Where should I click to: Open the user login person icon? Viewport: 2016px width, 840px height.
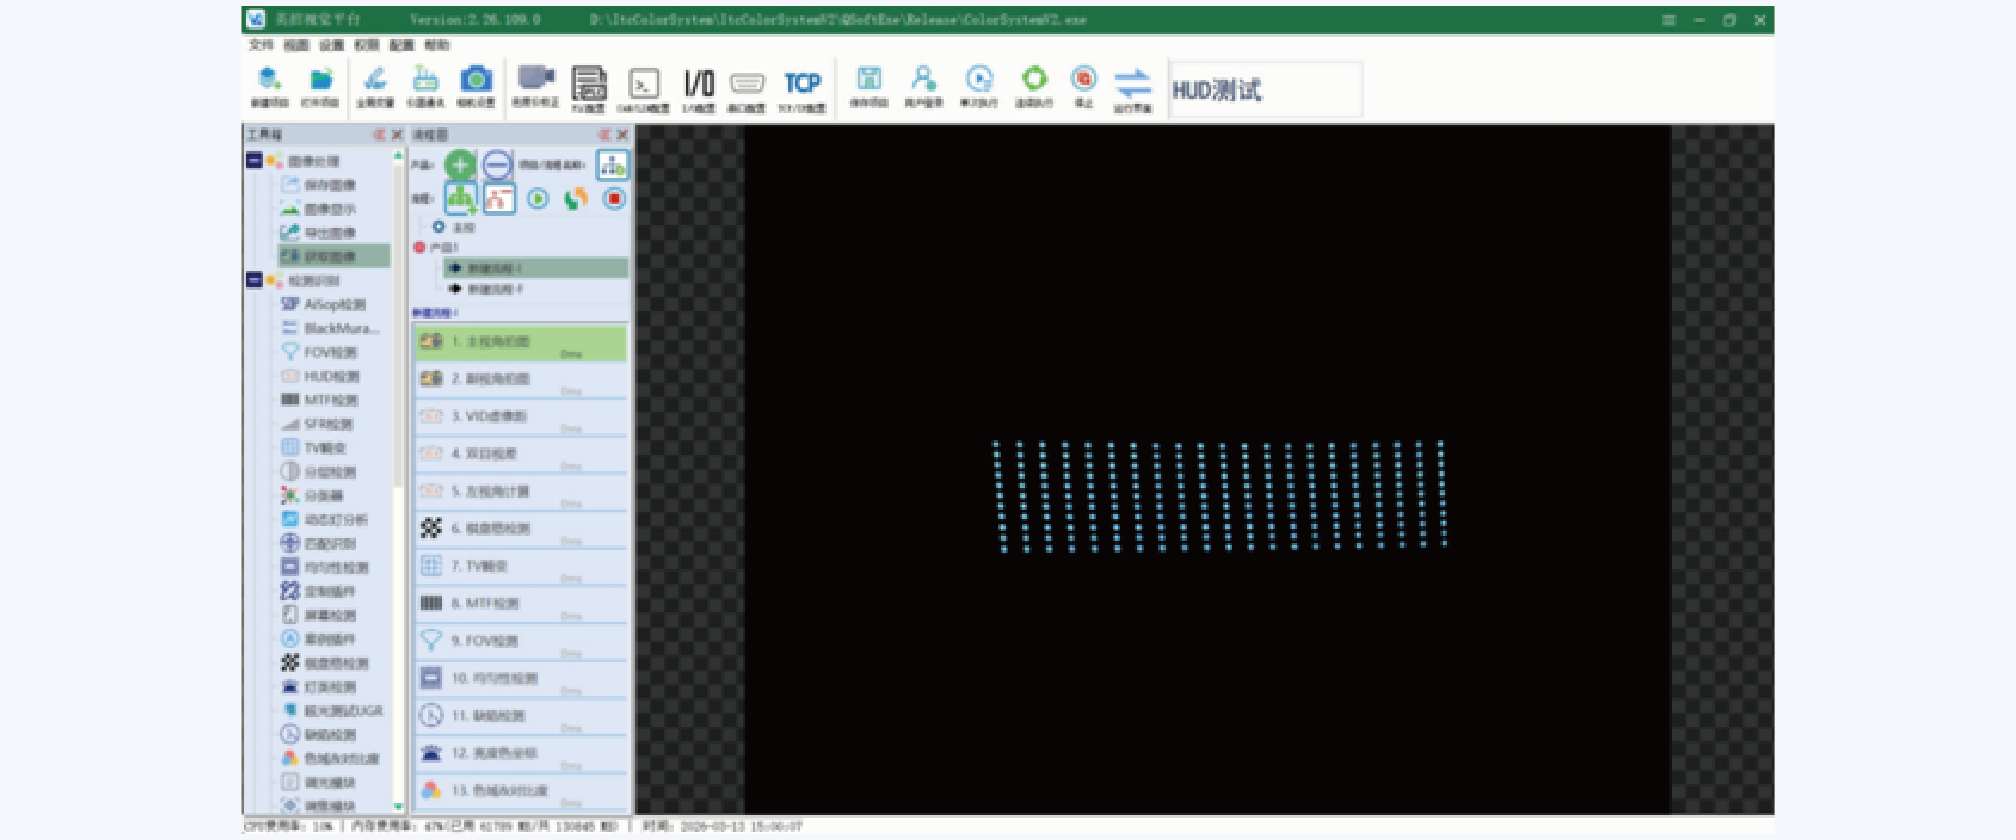pyautogui.click(x=924, y=79)
